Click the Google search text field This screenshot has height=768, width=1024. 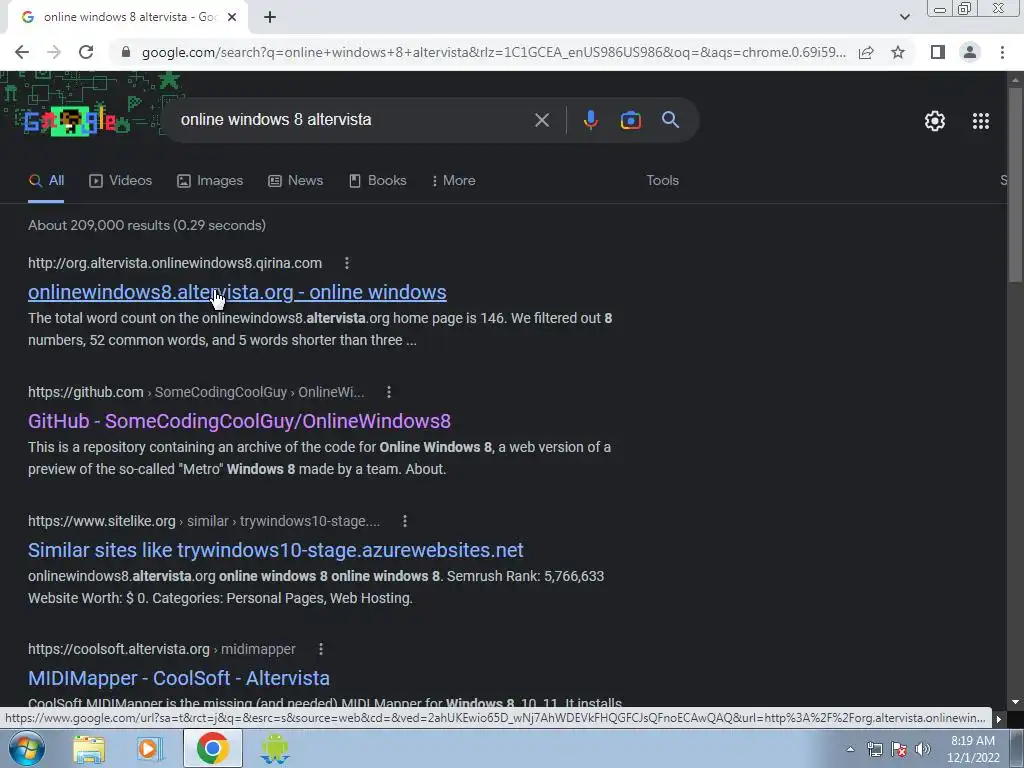tap(349, 120)
